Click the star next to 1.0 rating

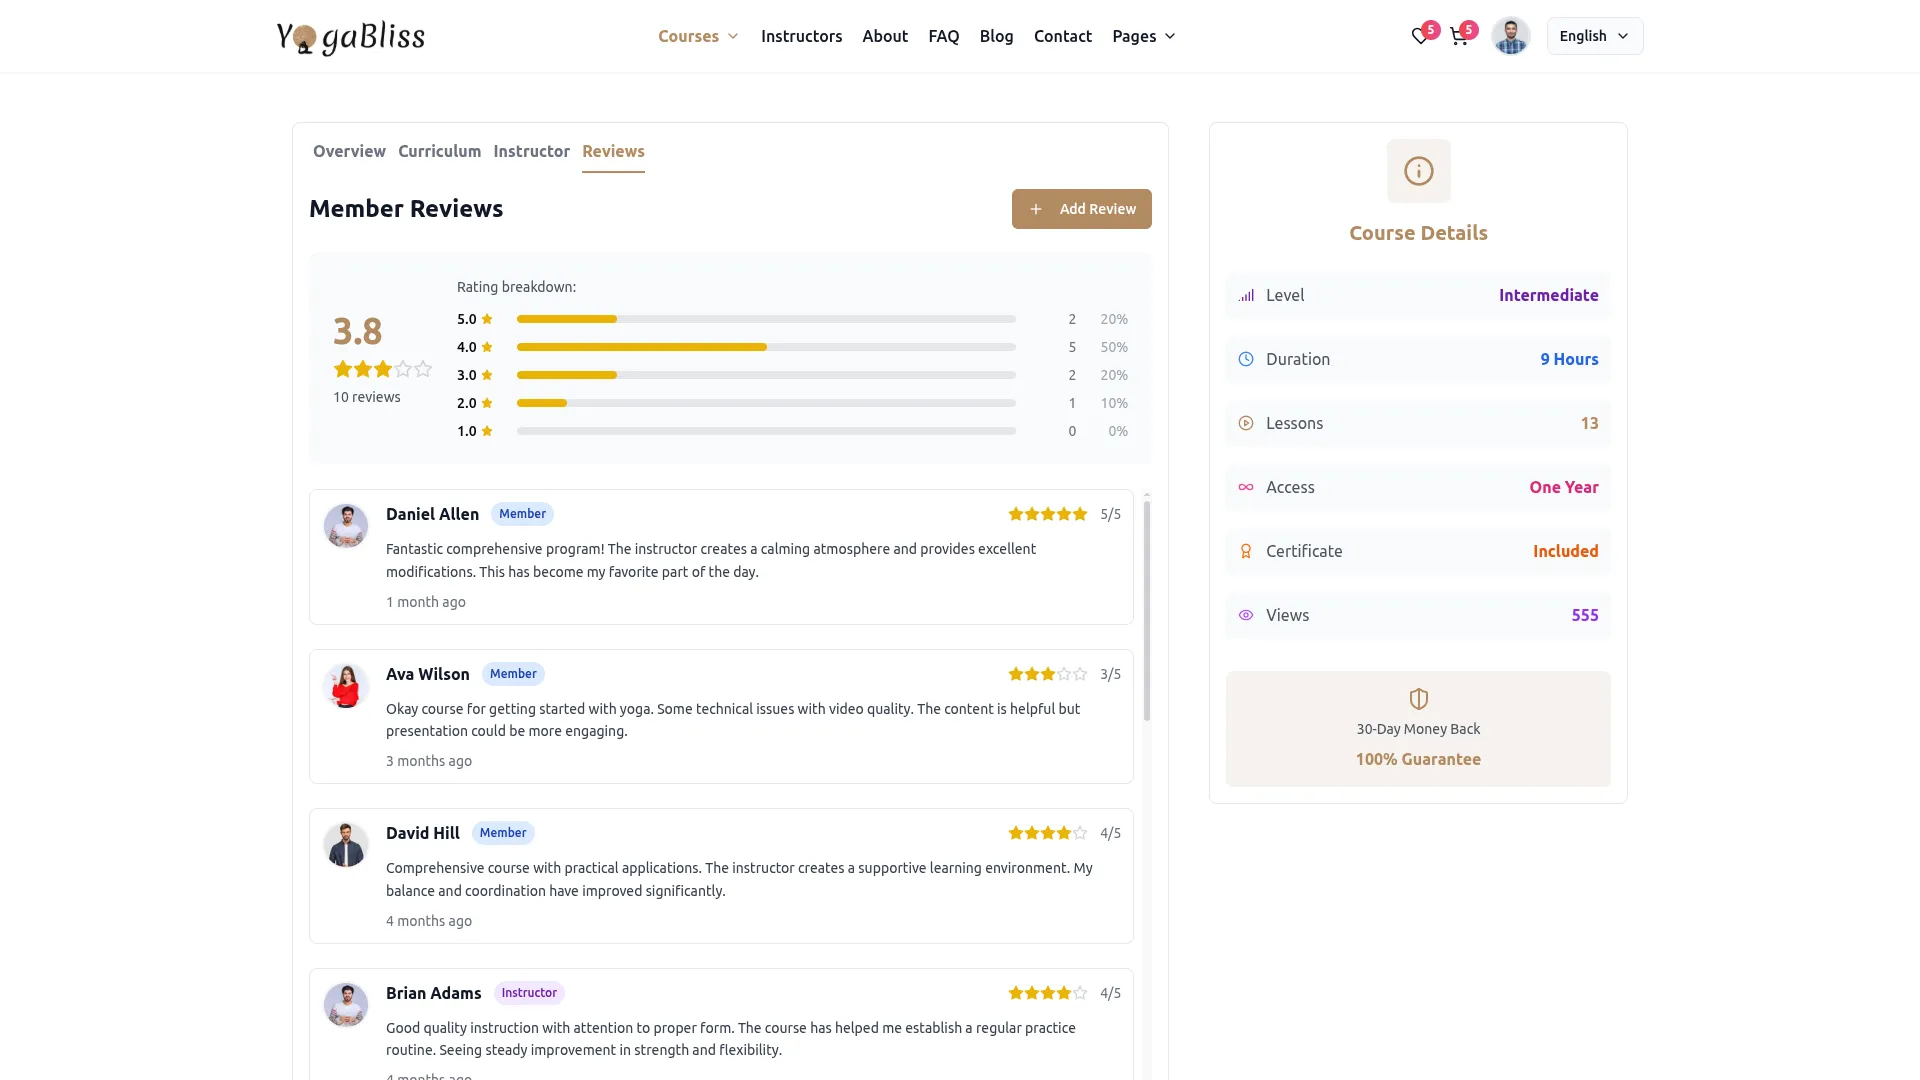point(487,431)
